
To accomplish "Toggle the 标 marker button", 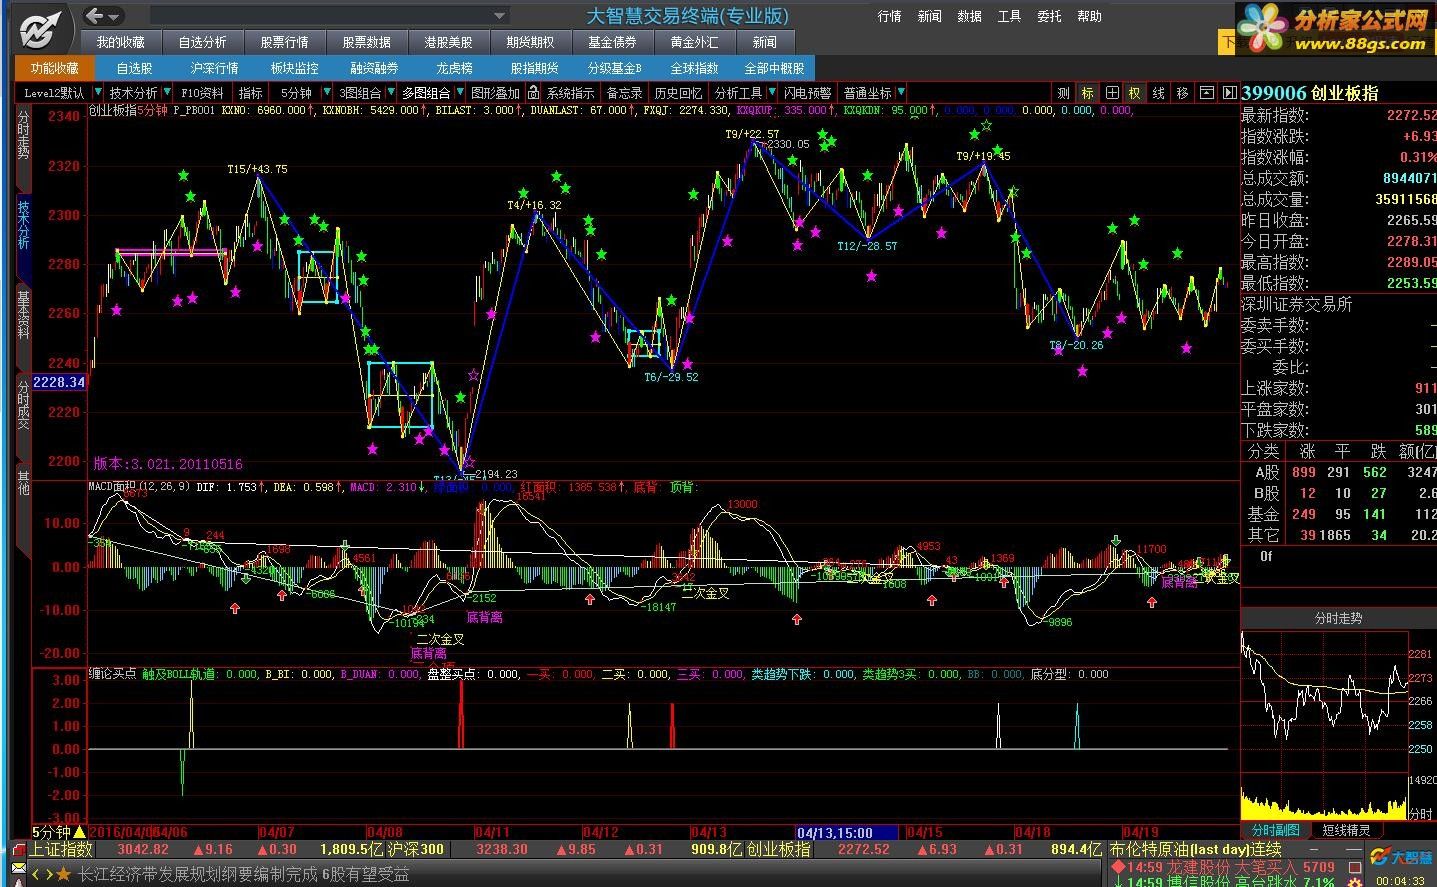I will coord(1087,93).
